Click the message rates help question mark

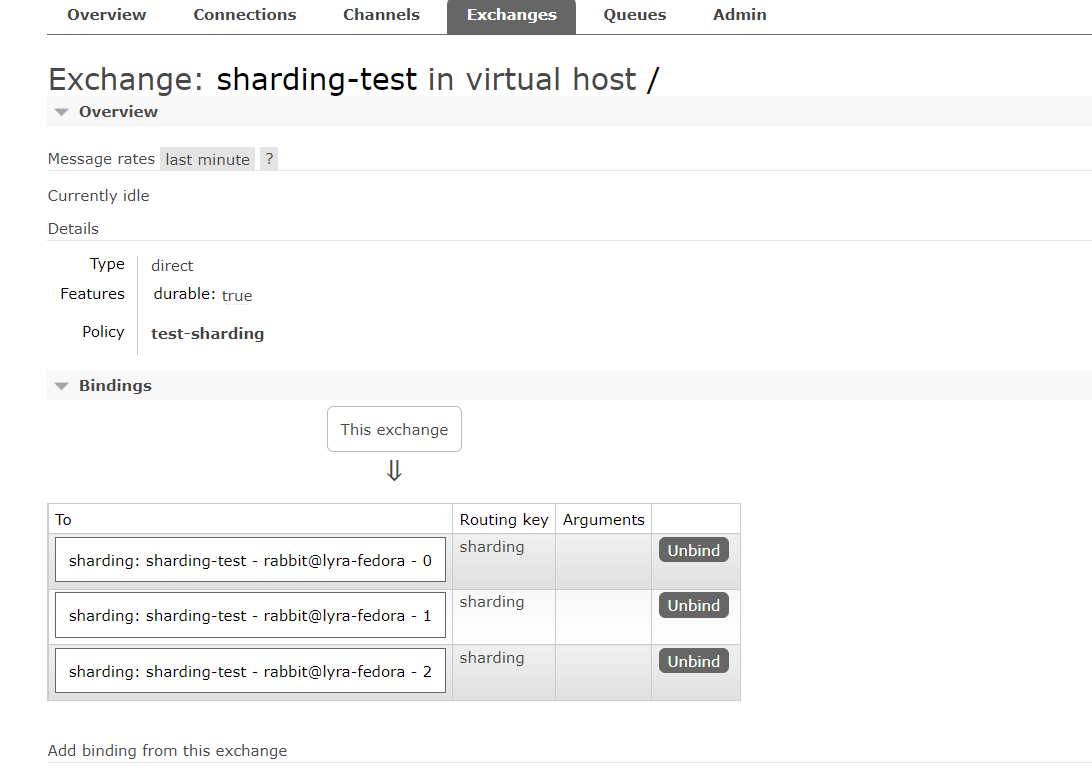pos(269,159)
